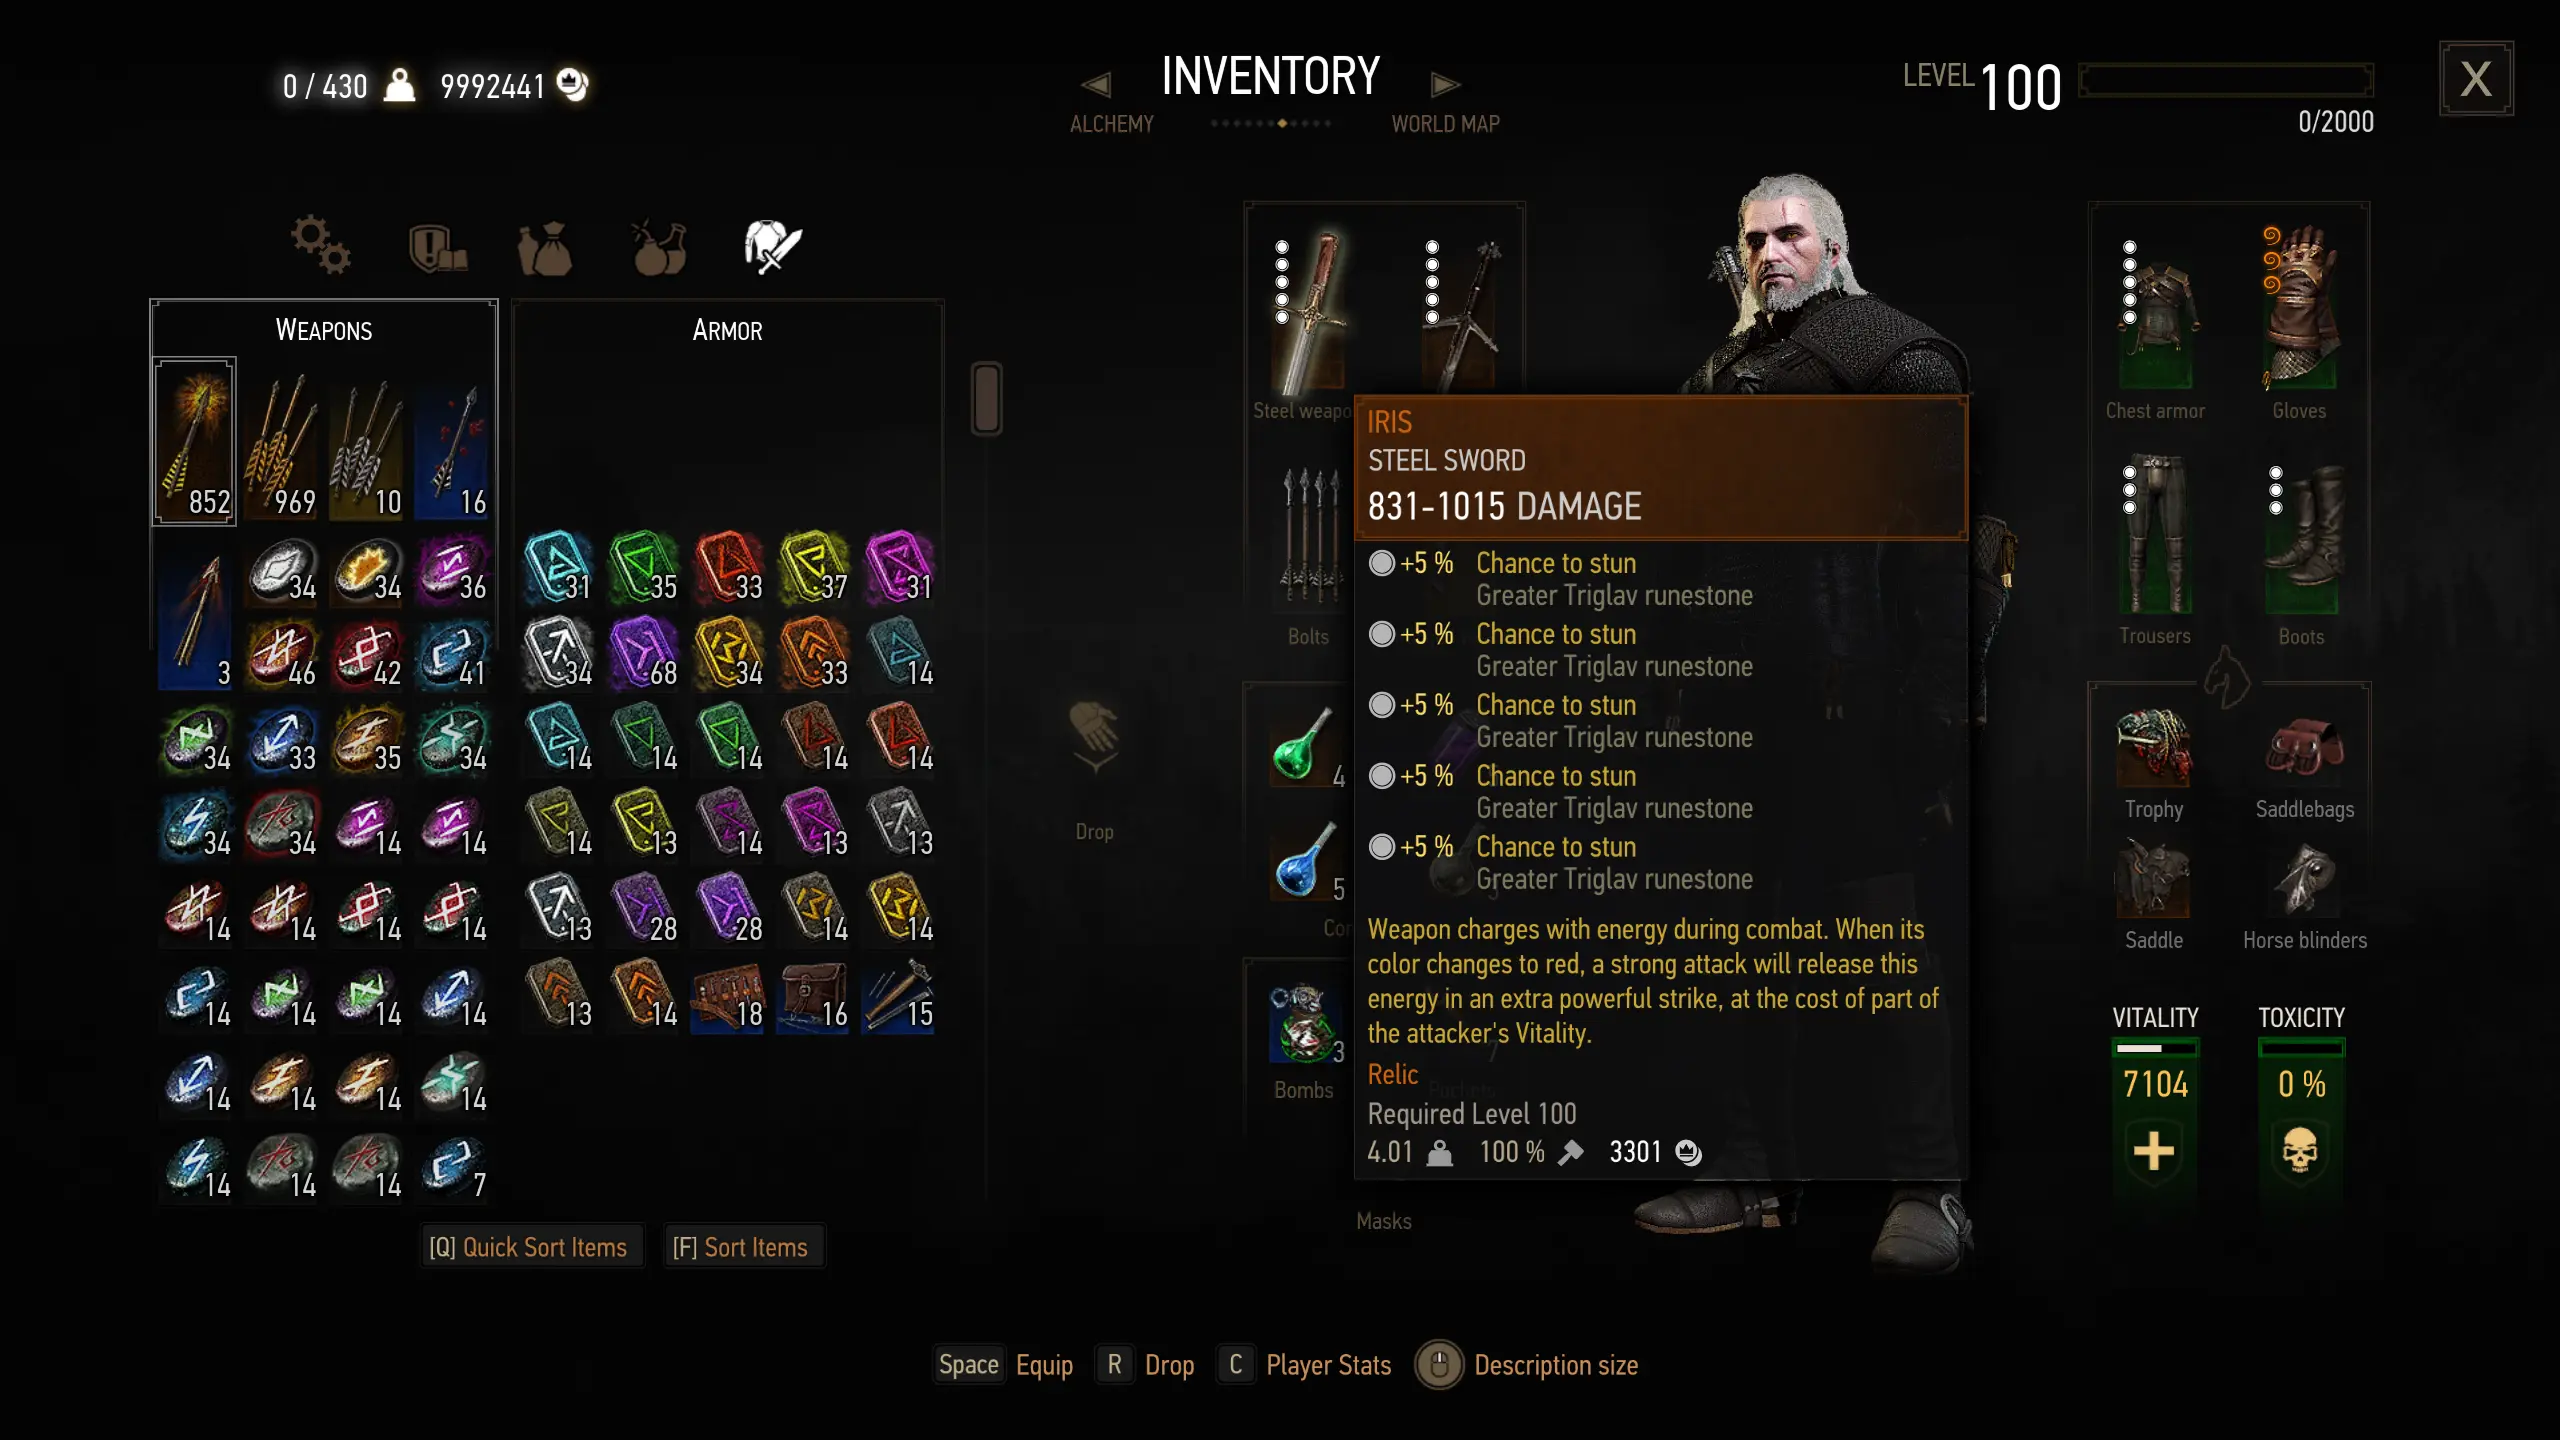Click the inventory scrollbar handle

pyautogui.click(x=986, y=398)
